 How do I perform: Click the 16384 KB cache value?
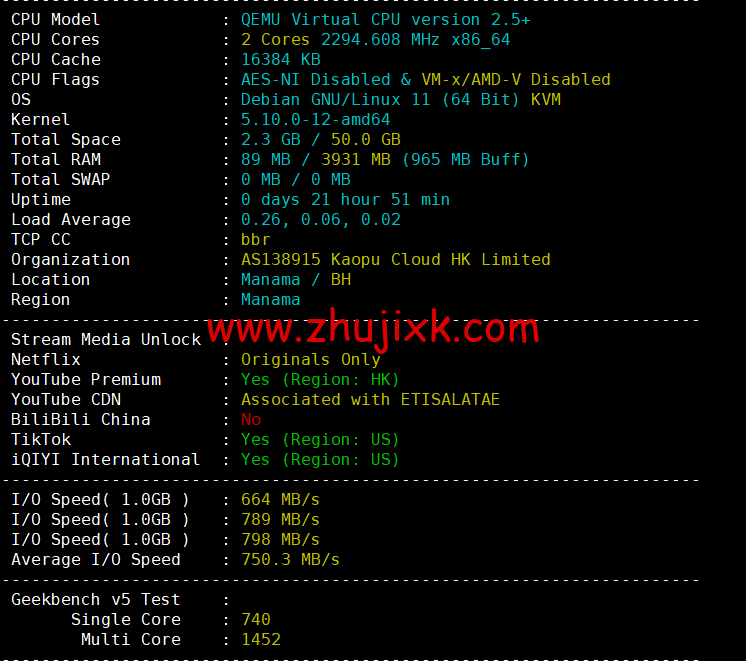point(280,59)
